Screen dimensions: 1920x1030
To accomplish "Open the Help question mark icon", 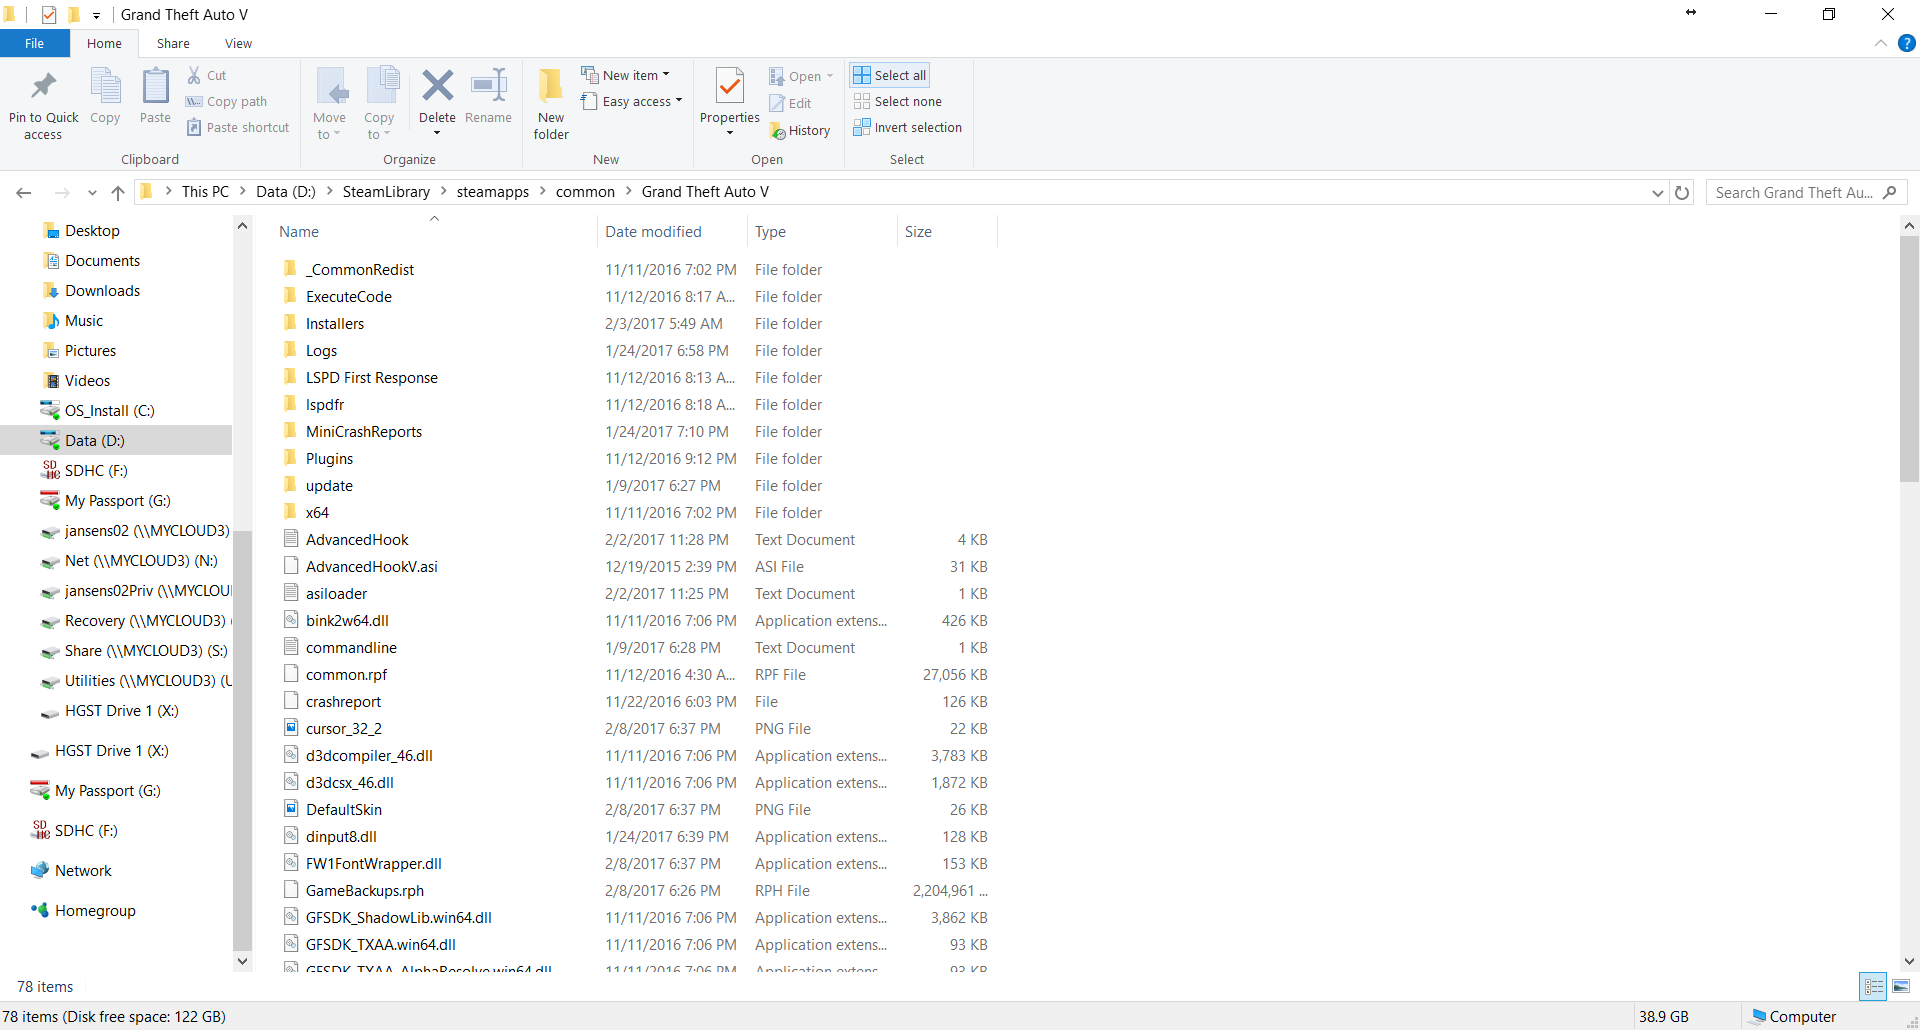I will [1907, 43].
